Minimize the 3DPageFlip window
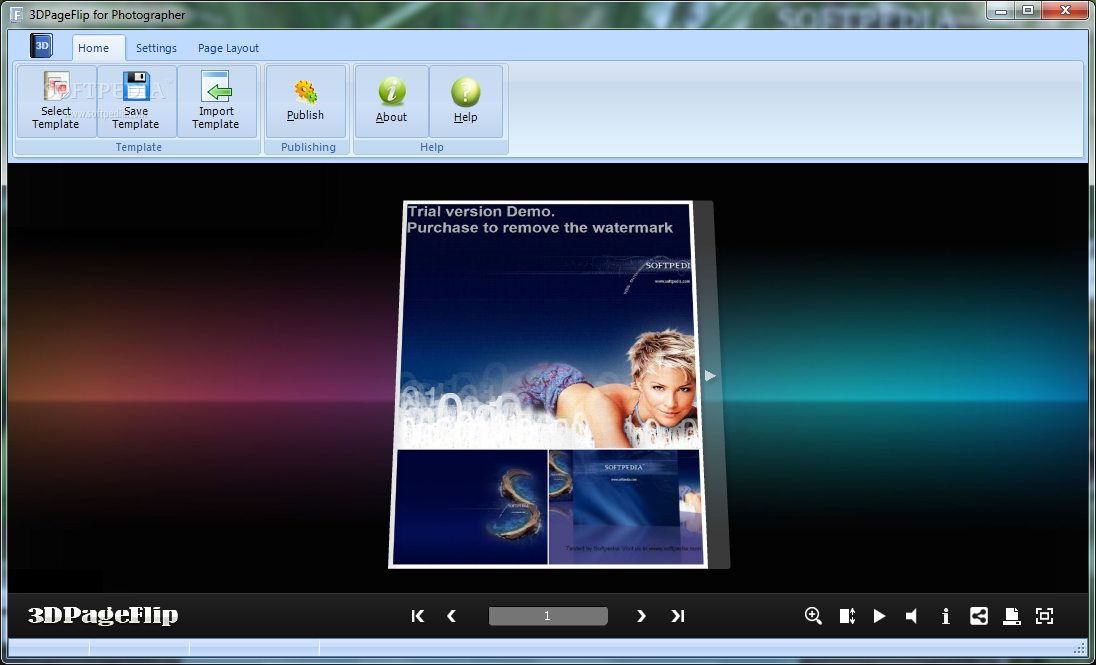Image resolution: width=1096 pixels, height=665 pixels. 1001,10
